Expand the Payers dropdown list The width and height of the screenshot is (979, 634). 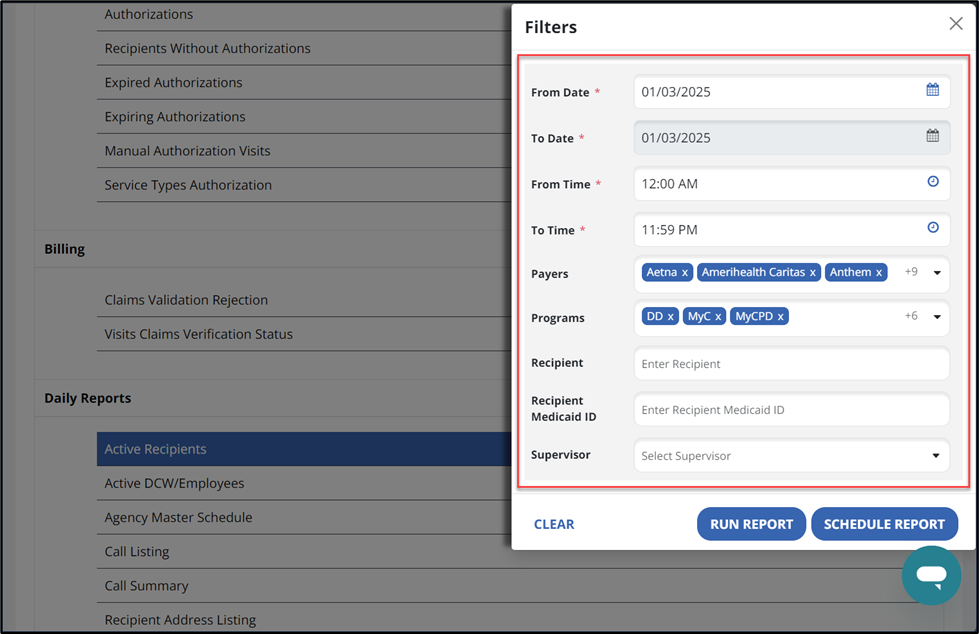937,273
